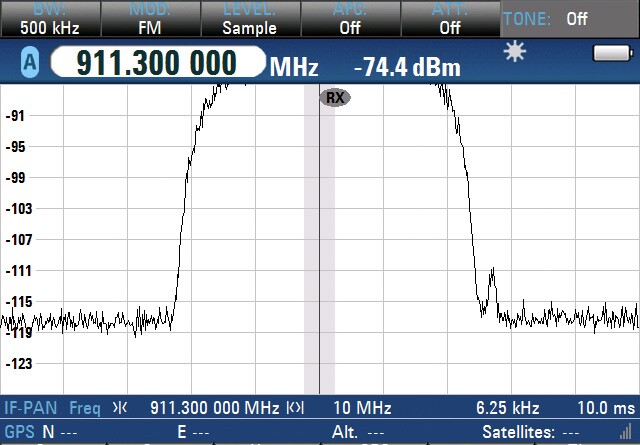Click the -91 level axis label
This screenshot has width=640, height=445.
[x=15, y=116]
